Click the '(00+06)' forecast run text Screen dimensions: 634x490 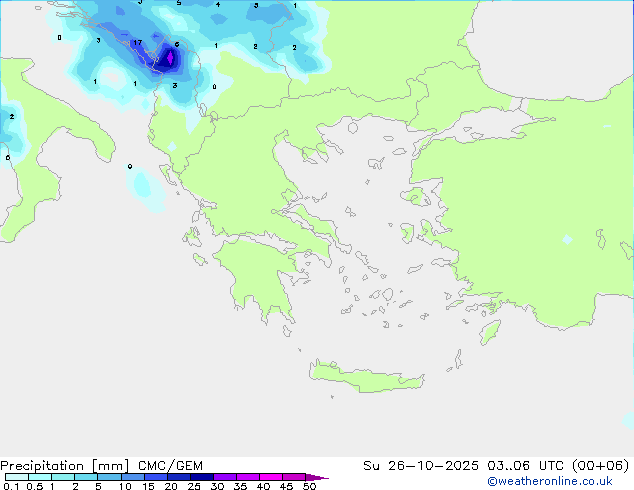pyautogui.click(x=601, y=466)
